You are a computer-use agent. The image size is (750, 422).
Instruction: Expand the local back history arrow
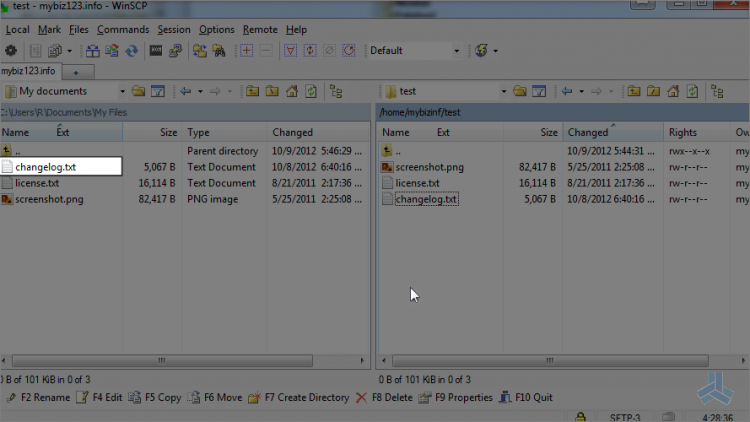point(200,91)
